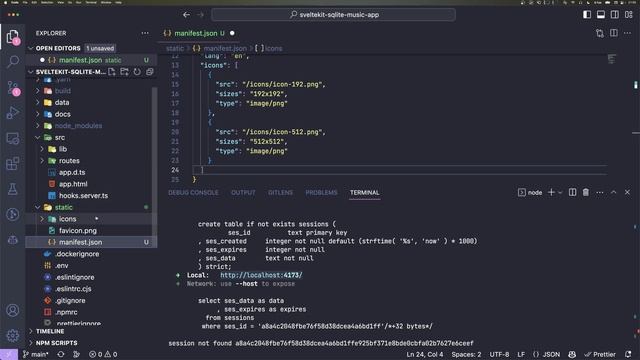640x360 pixels.
Task: Open the Accounts menu icon
Action: point(13,310)
